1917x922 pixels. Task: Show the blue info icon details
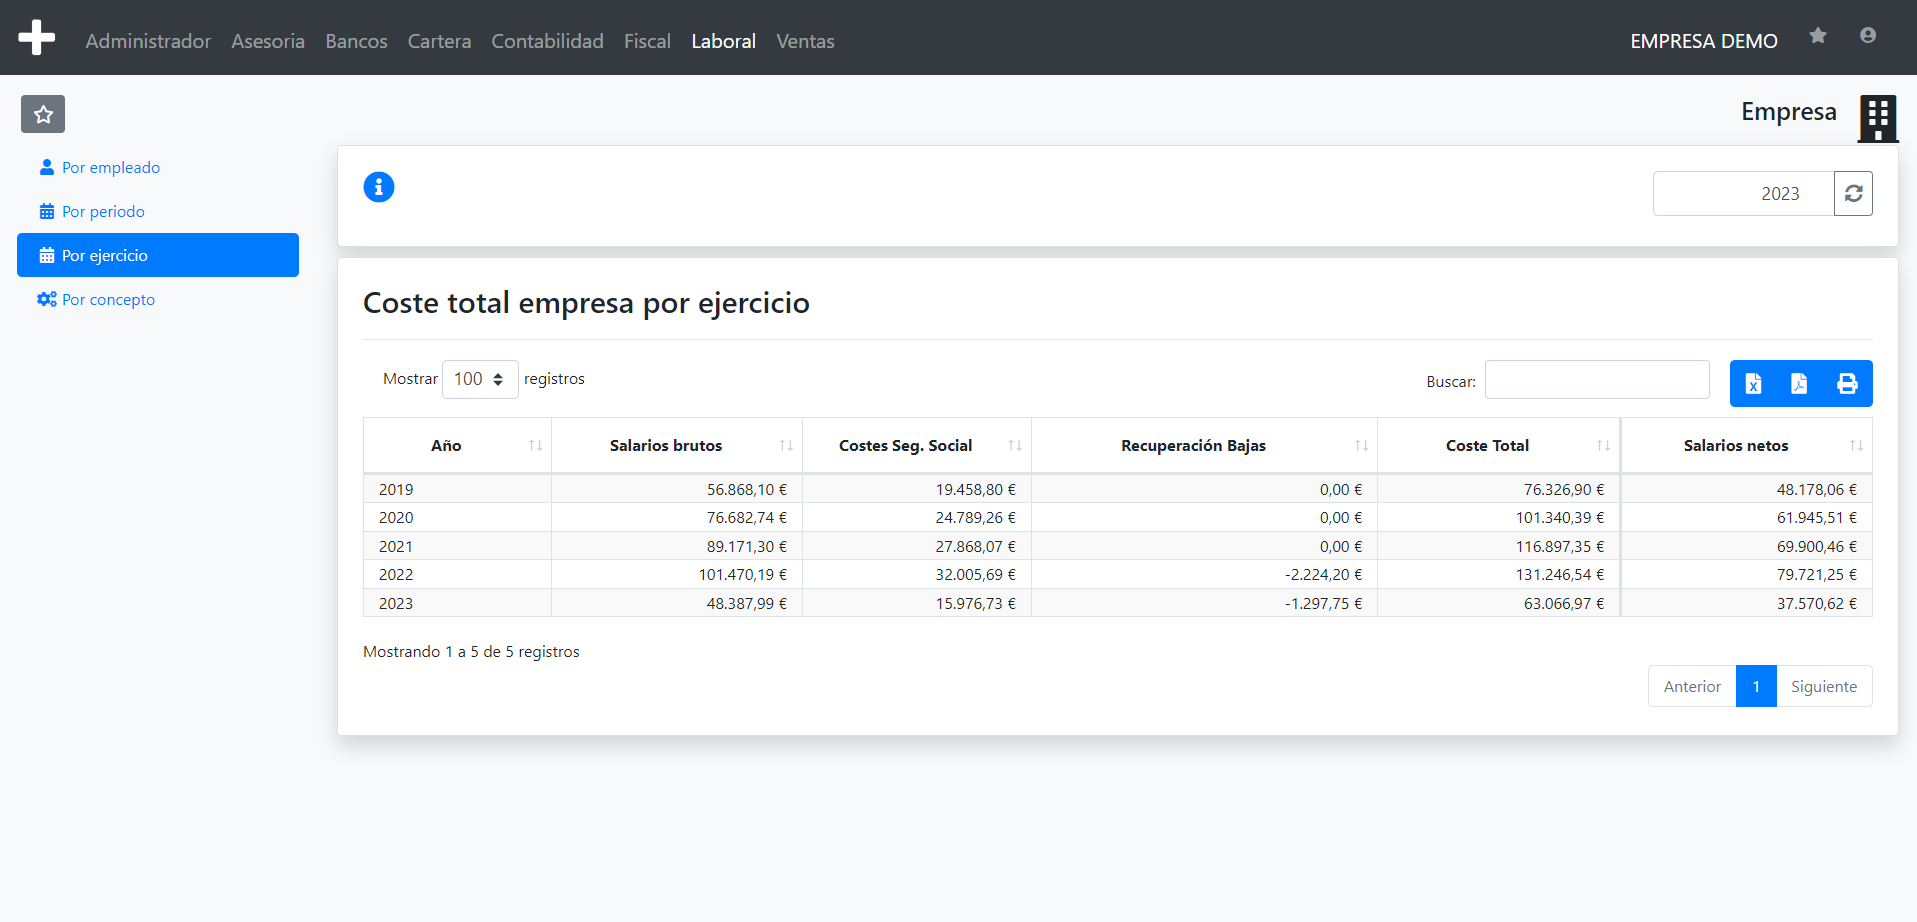click(379, 187)
